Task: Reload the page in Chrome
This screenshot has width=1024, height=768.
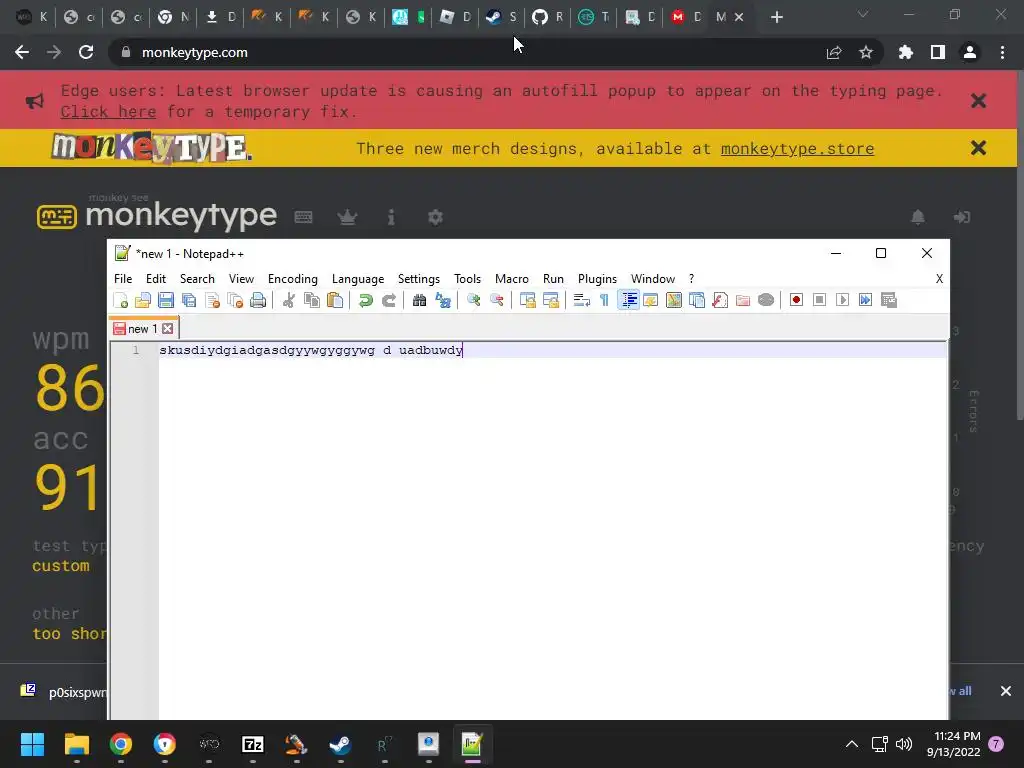Action: (x=86, y=52)
